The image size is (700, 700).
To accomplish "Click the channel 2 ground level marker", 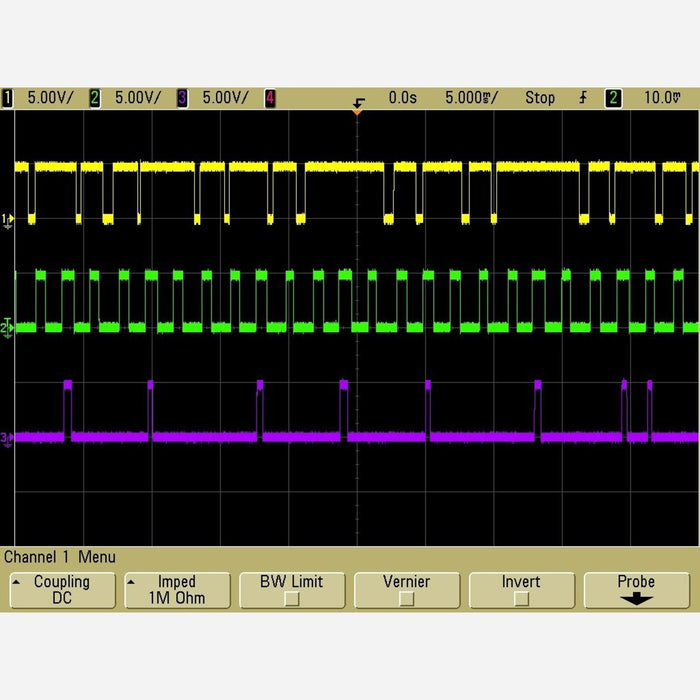I will (8, 327).
